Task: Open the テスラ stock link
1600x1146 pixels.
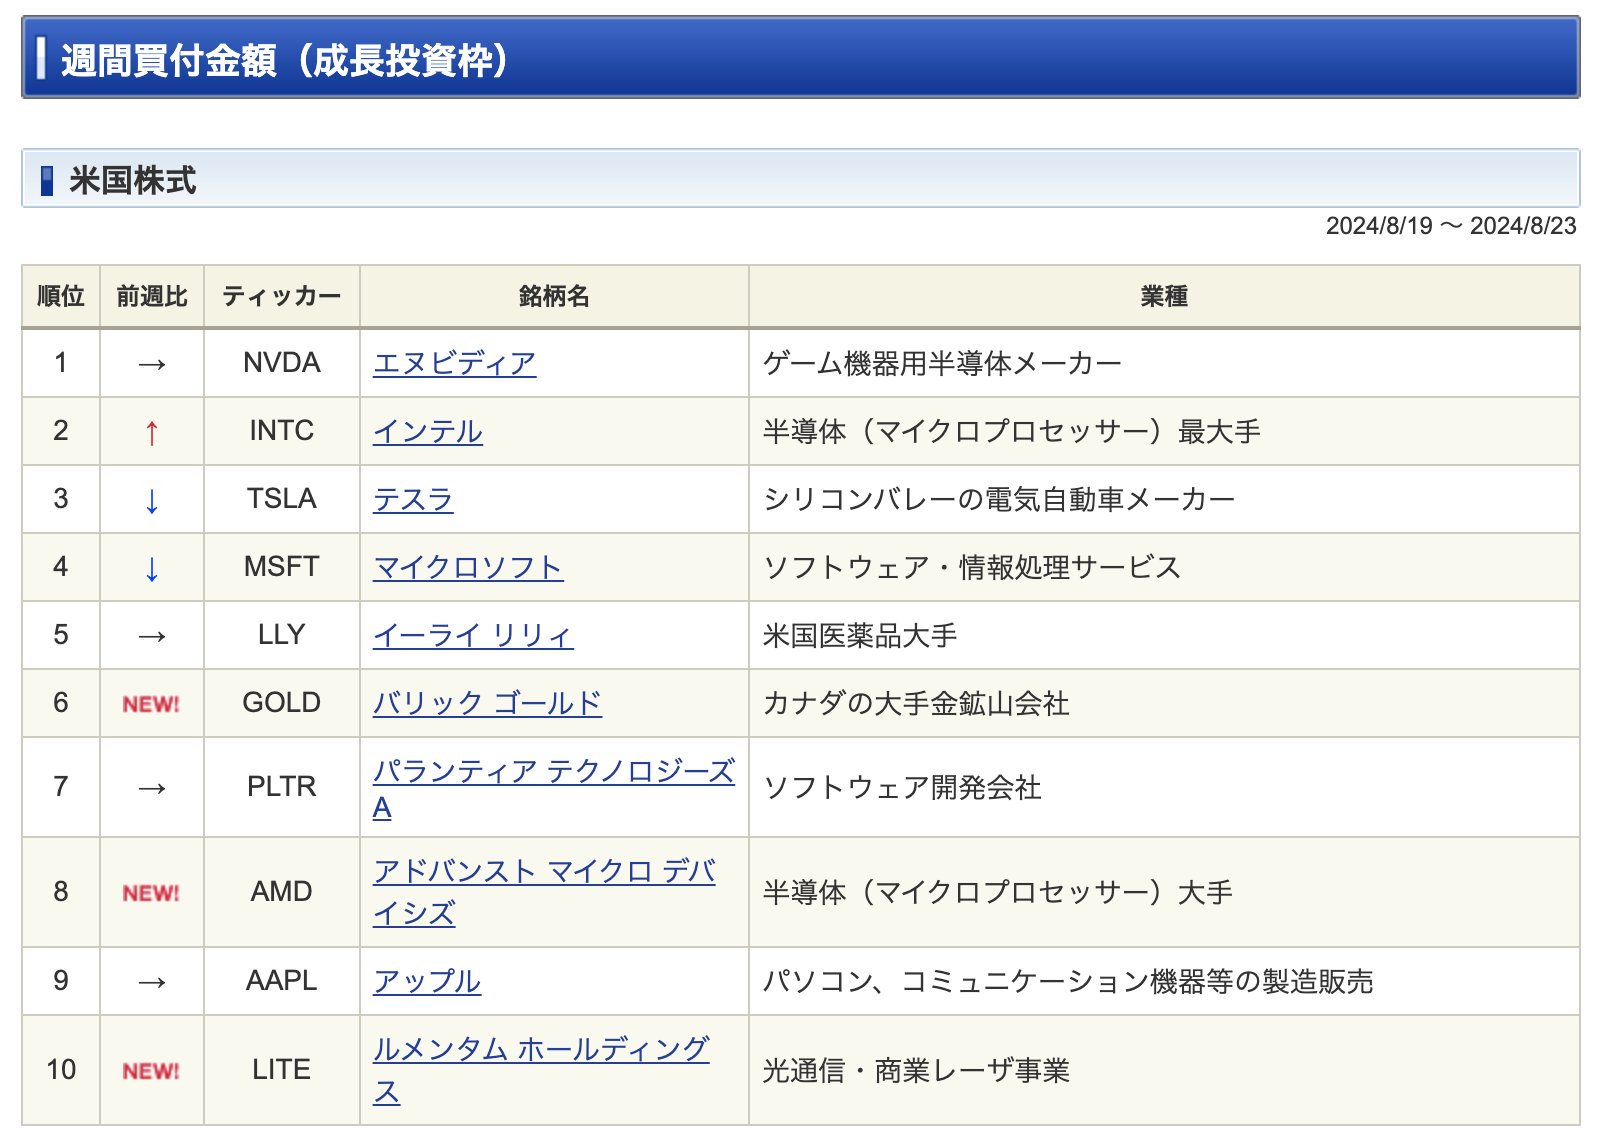Action: point(413,499)
